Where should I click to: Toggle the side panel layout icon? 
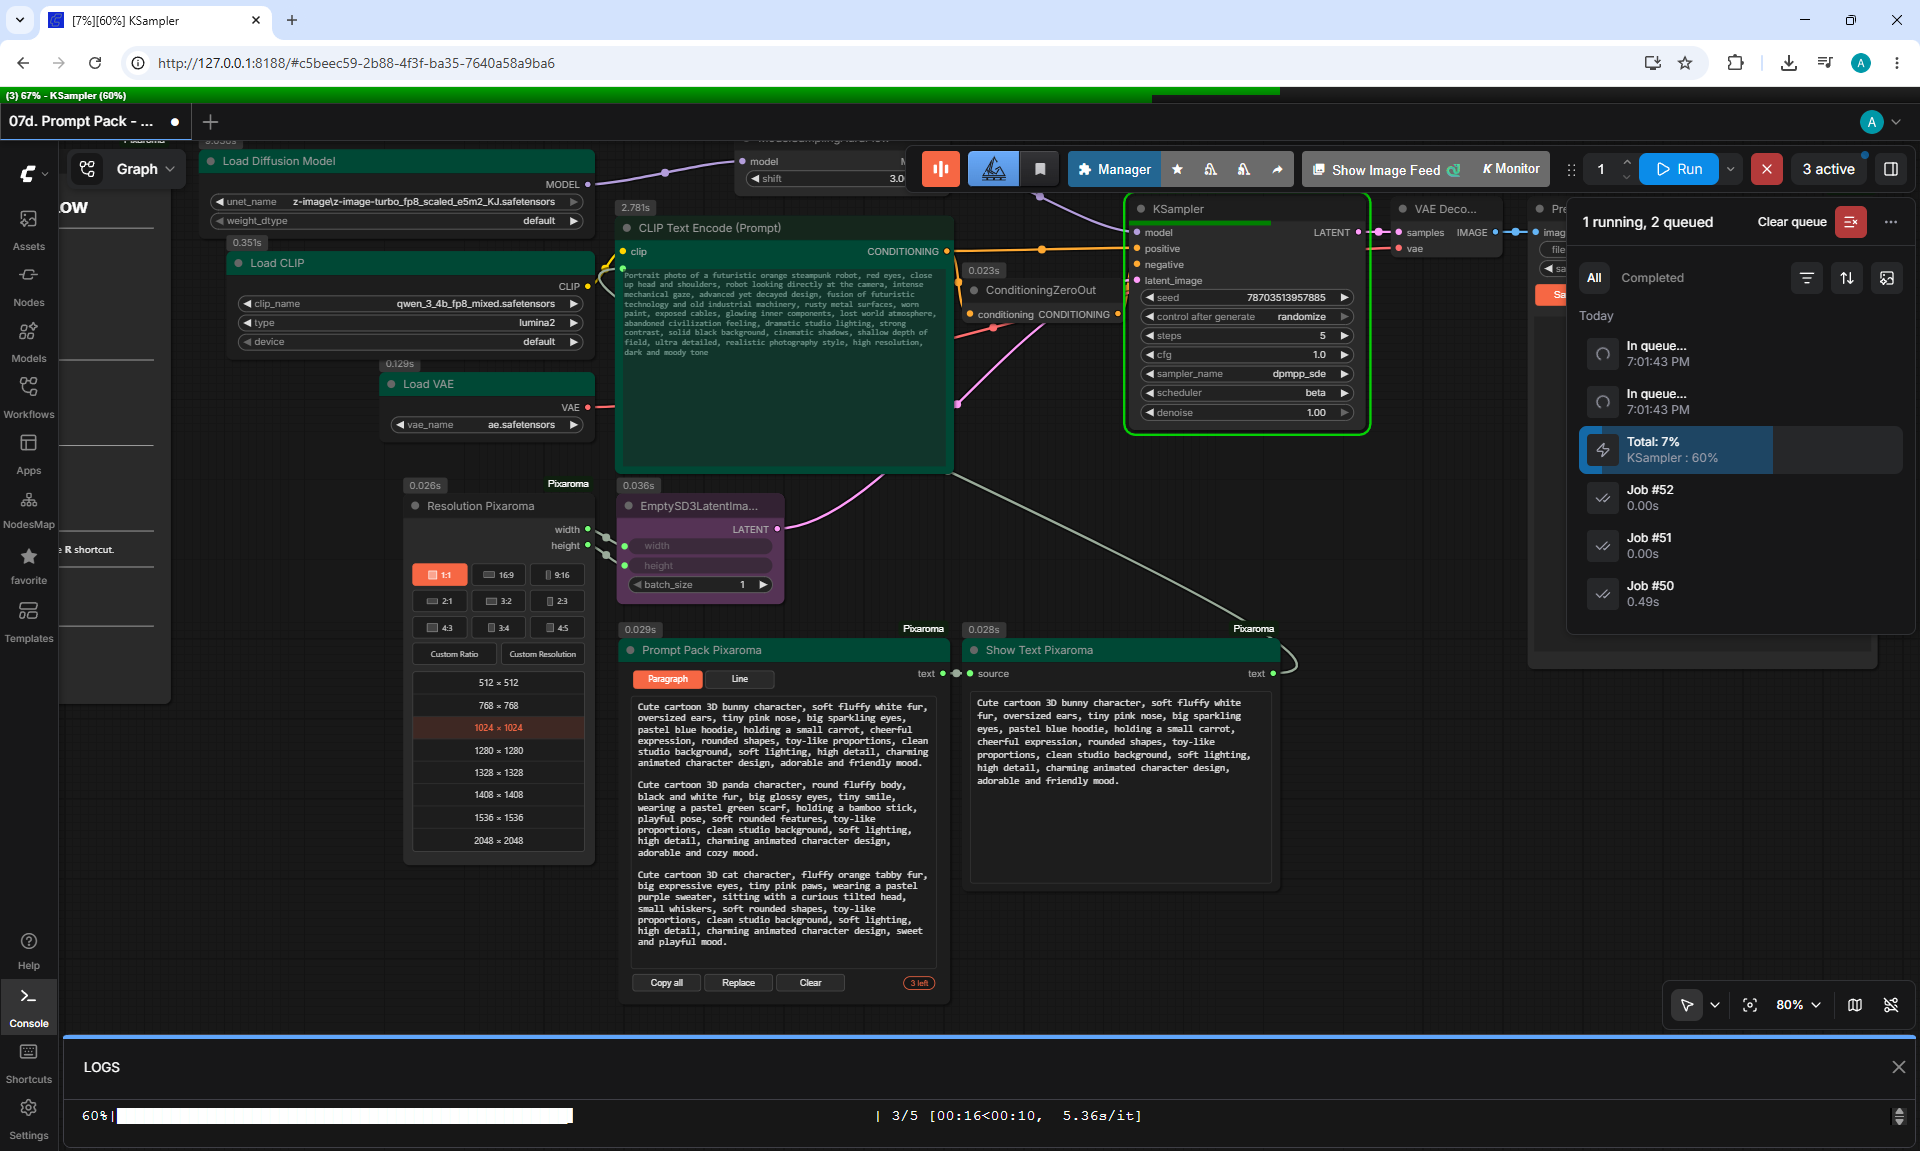(1891, 169)
